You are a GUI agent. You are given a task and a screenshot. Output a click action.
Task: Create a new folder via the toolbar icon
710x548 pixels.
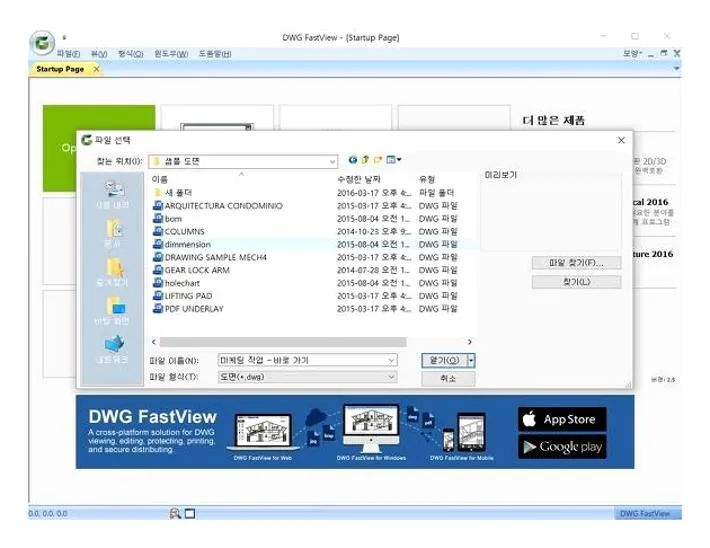click(x=378, y=160)
